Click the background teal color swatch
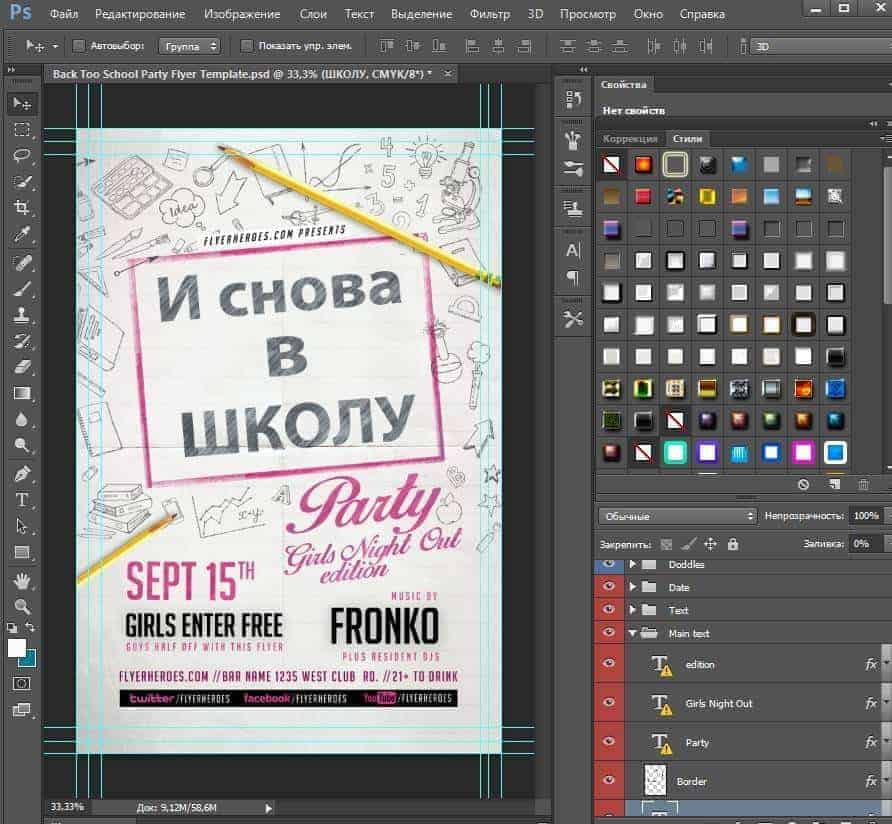 [30, 660]
